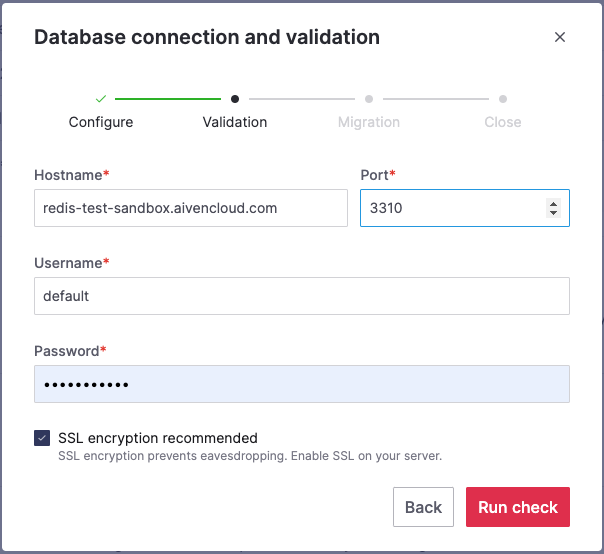Go to the Configure step label
This screenshot has height=554, width=604.
[x=101, y=122]
